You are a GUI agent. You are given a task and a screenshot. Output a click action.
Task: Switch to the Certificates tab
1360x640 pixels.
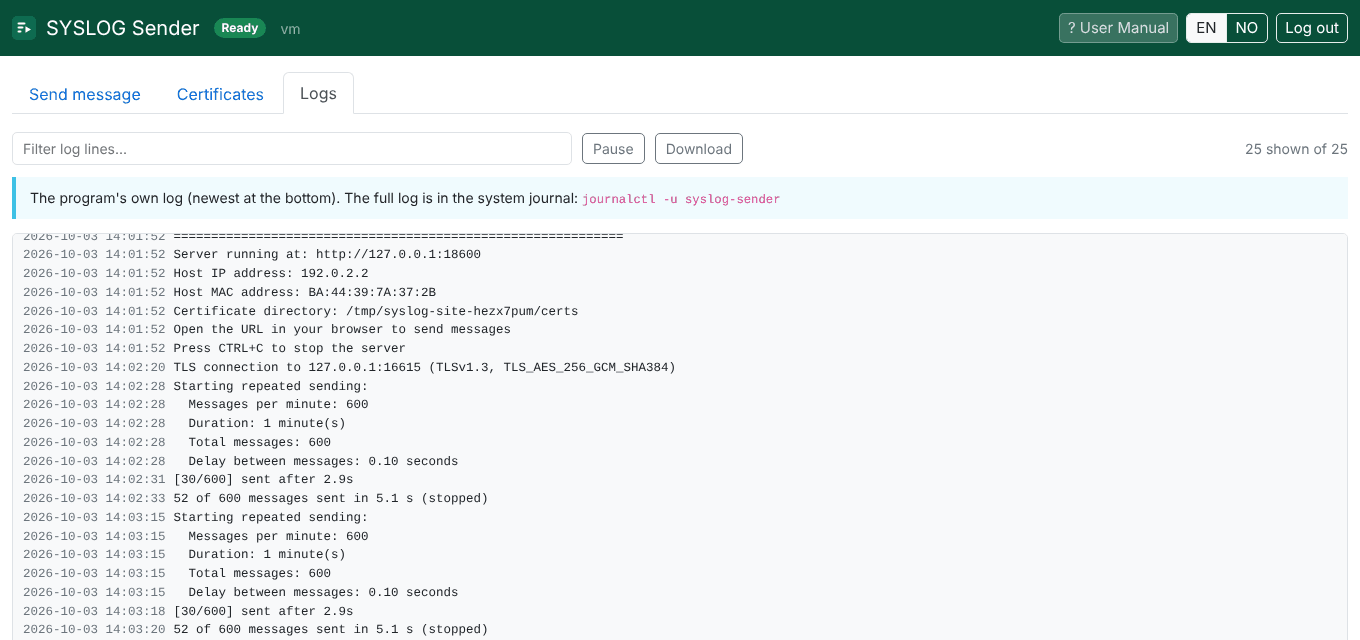220,94
